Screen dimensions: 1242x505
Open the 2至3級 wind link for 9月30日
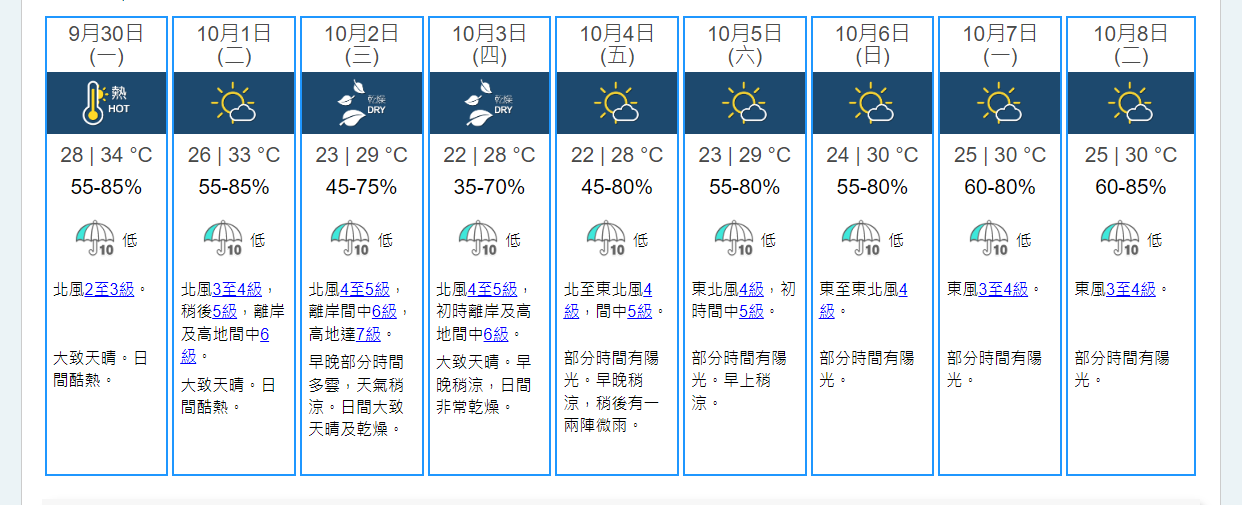(x=109, y=289)
